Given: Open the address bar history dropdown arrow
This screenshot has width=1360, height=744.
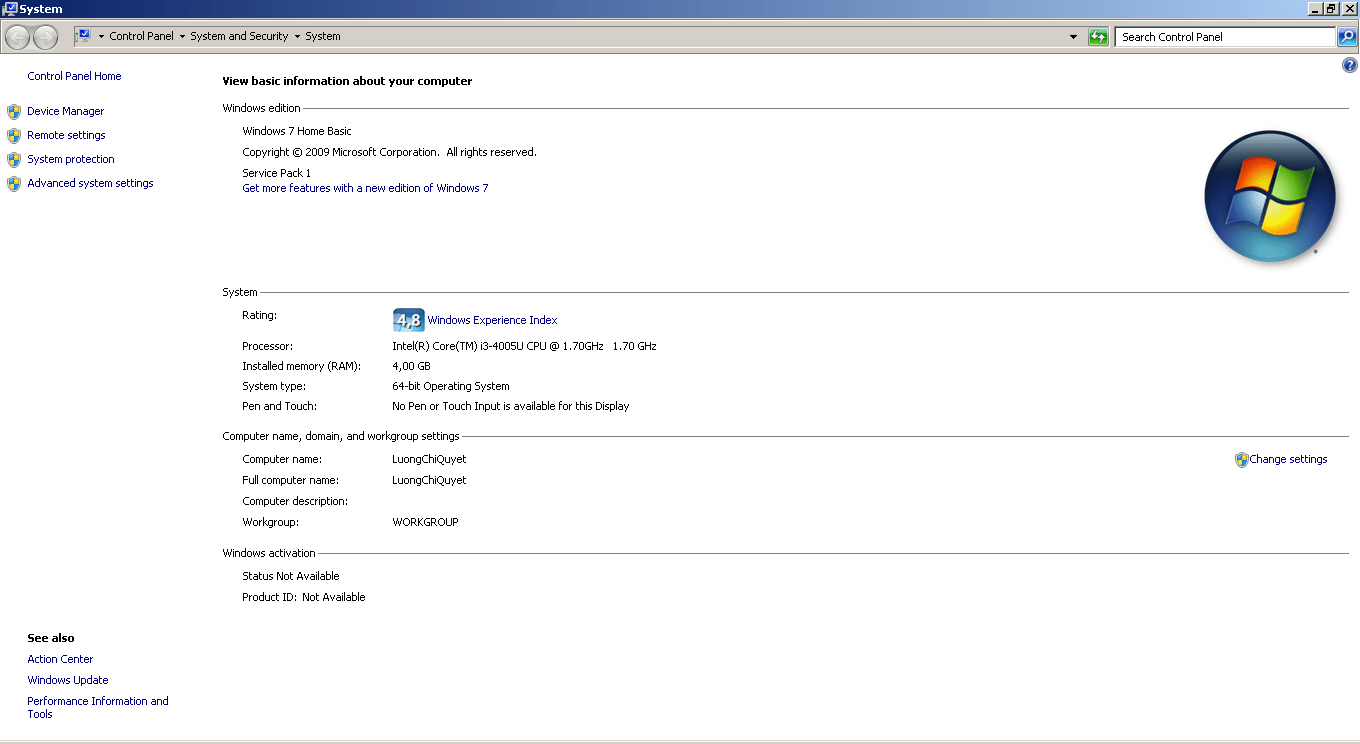Looking at the screenshot, I should (1074, 37).
